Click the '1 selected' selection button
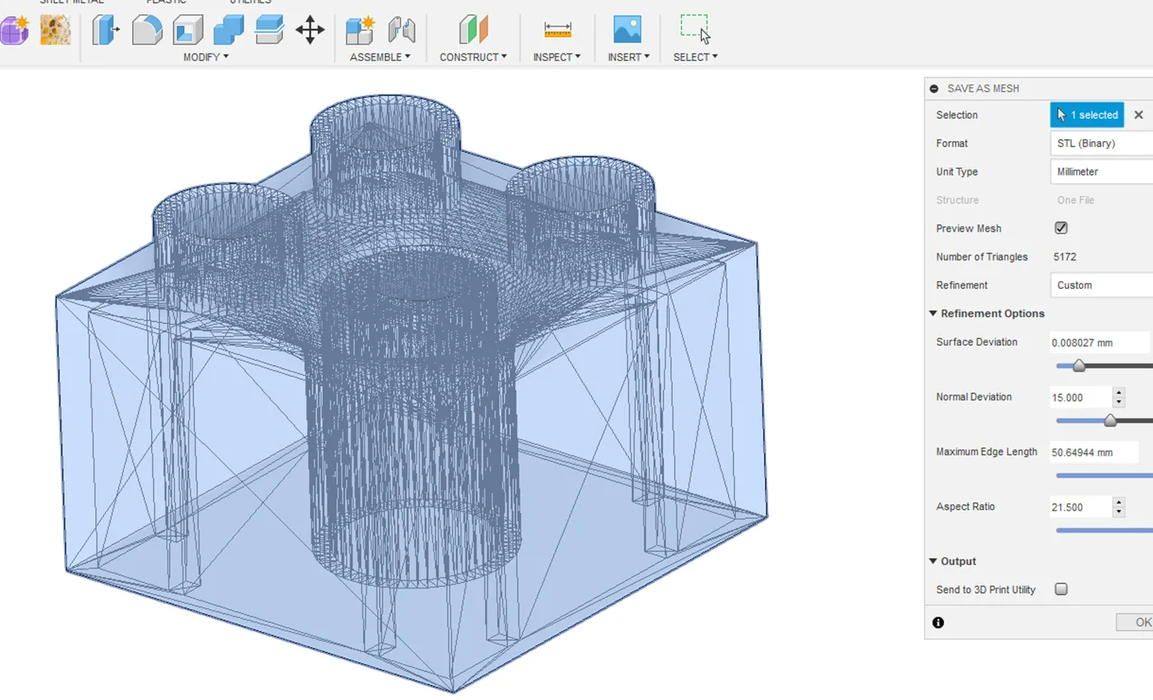This screenshot has width=1153, height=700. pos(1087,115)
